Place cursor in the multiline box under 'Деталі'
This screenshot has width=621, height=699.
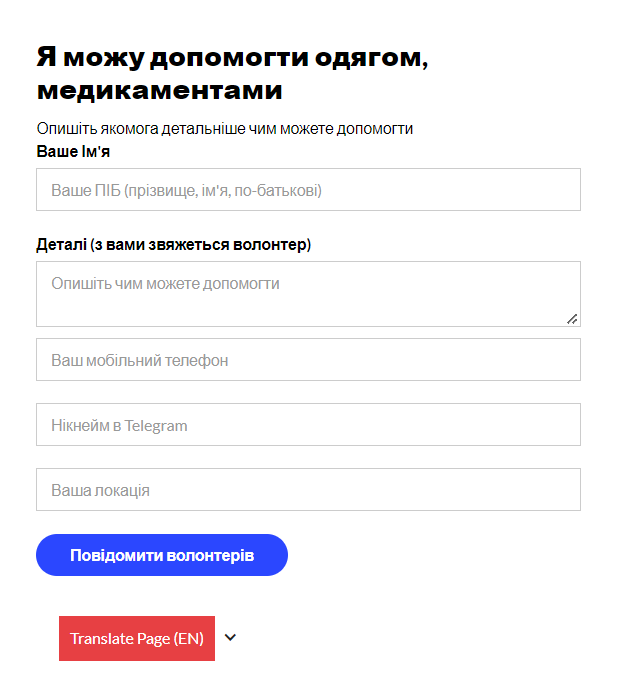click(x=308, y=294)
